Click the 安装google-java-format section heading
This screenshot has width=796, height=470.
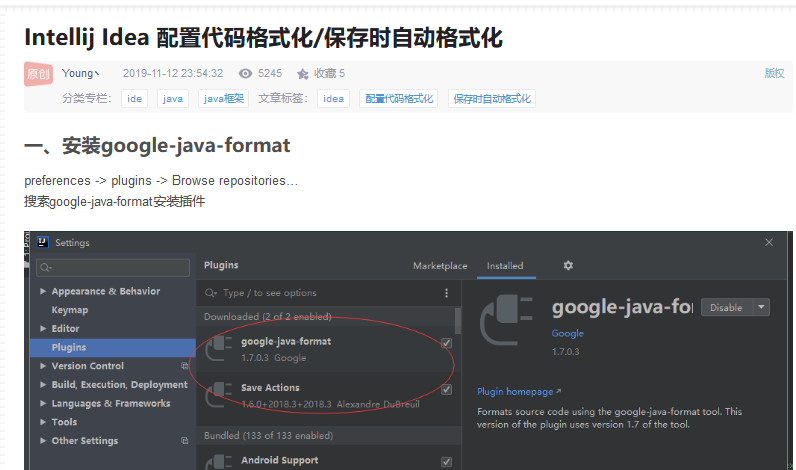(x=157, y=146)
